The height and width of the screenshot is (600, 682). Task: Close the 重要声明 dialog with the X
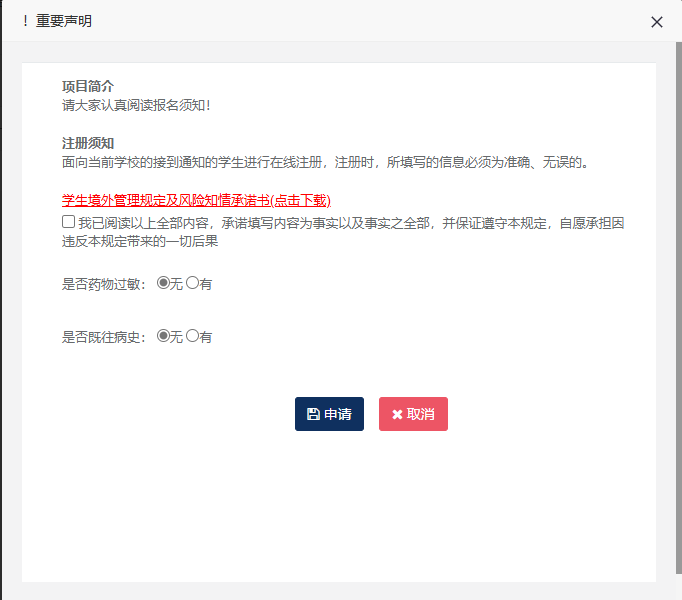(656, 22)
